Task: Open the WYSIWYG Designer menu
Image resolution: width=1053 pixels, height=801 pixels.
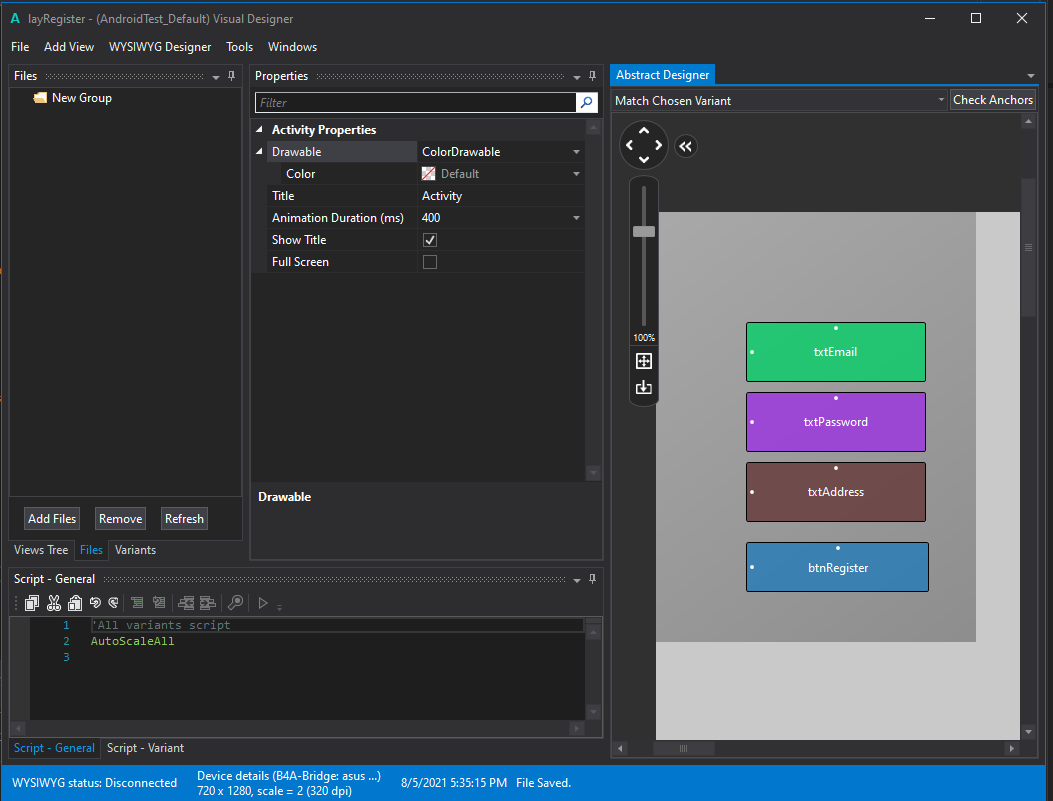Action: coord(160,47)
